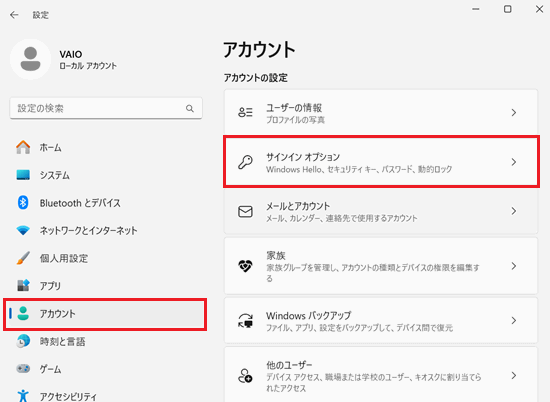Focus the 設定の検索 field
Viewport: 550px width, 402px height.
106,108
